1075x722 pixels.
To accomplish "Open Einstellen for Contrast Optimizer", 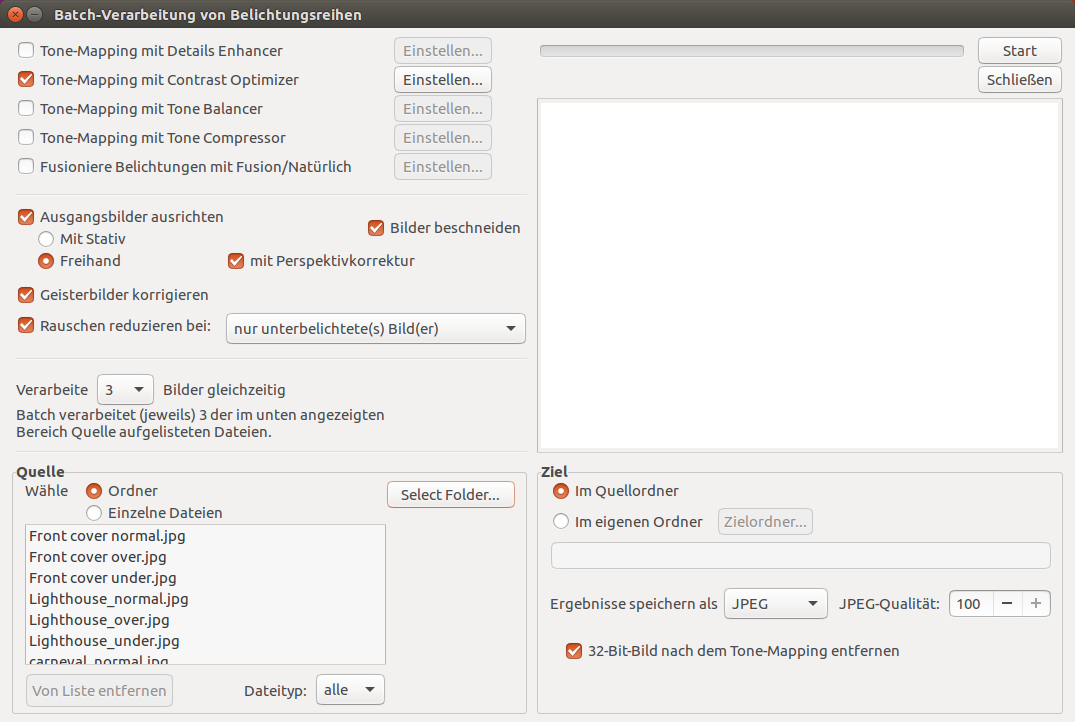I will tap(442, 80).
